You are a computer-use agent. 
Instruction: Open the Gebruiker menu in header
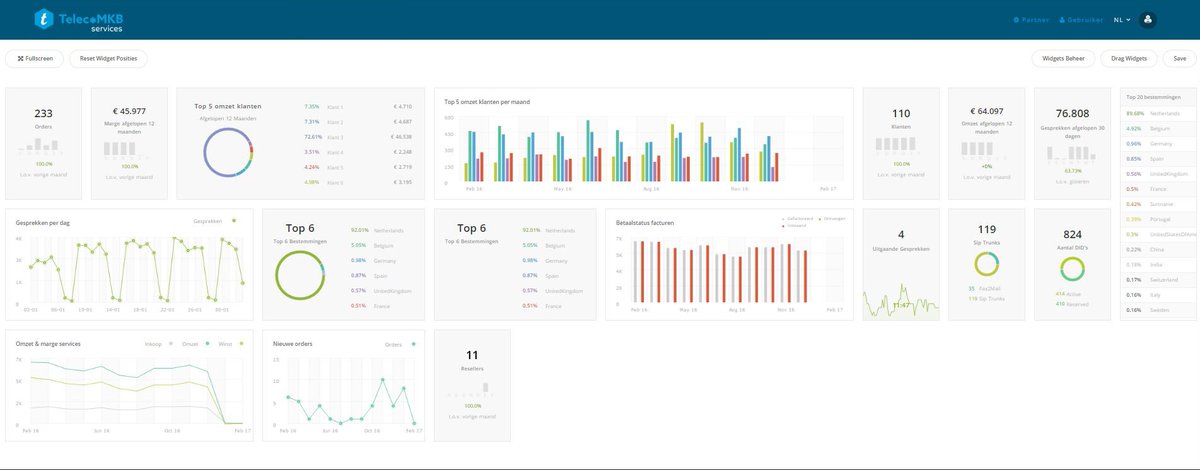[1082, 19]
